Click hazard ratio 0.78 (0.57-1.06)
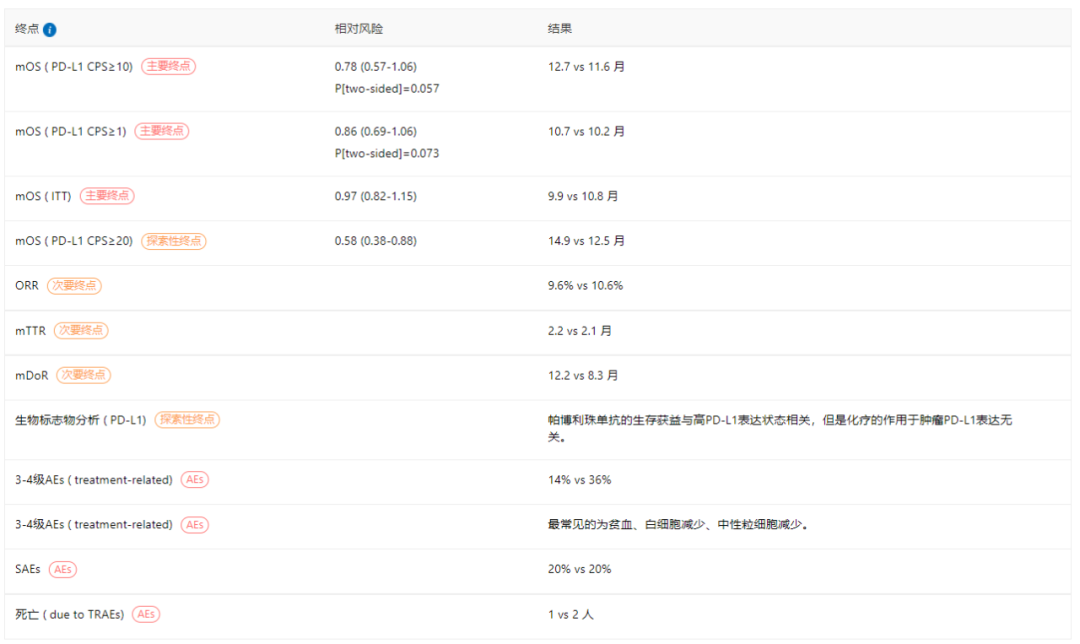This screenshot has width=1080, height=644. 375,67
